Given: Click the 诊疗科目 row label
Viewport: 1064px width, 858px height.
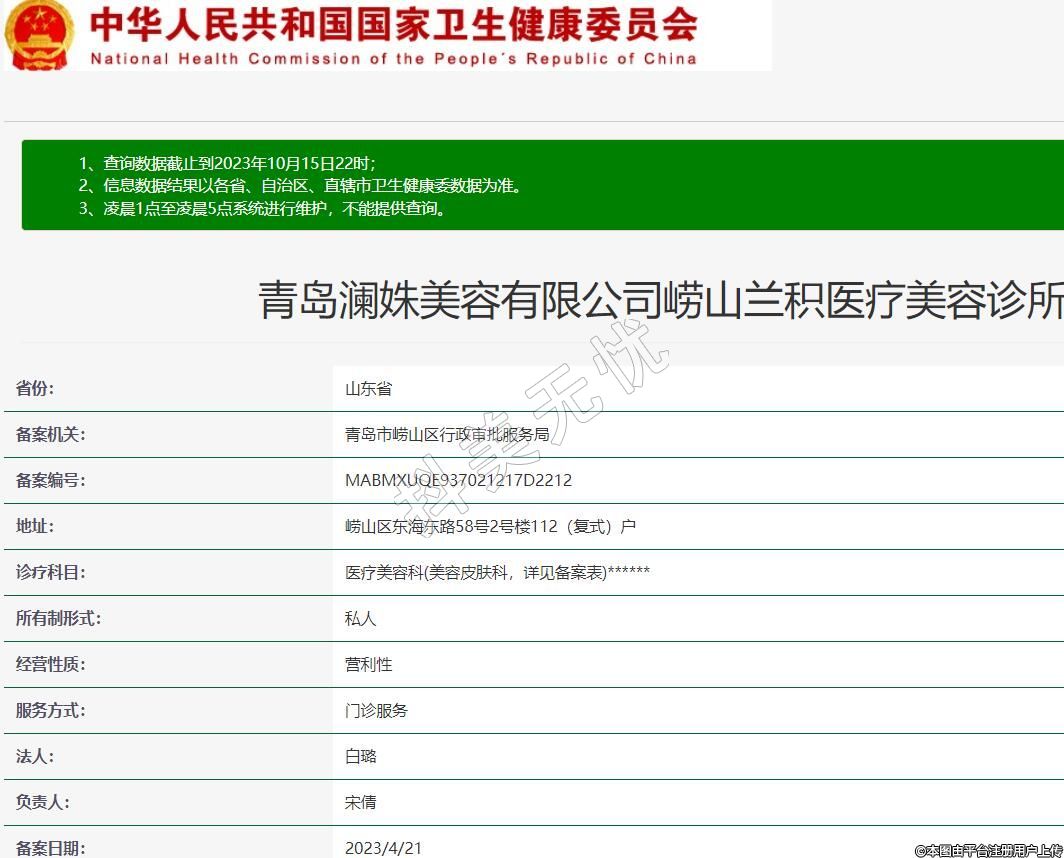Looking at the screenshot, I should pyautogui.click(x=51, y=573).
